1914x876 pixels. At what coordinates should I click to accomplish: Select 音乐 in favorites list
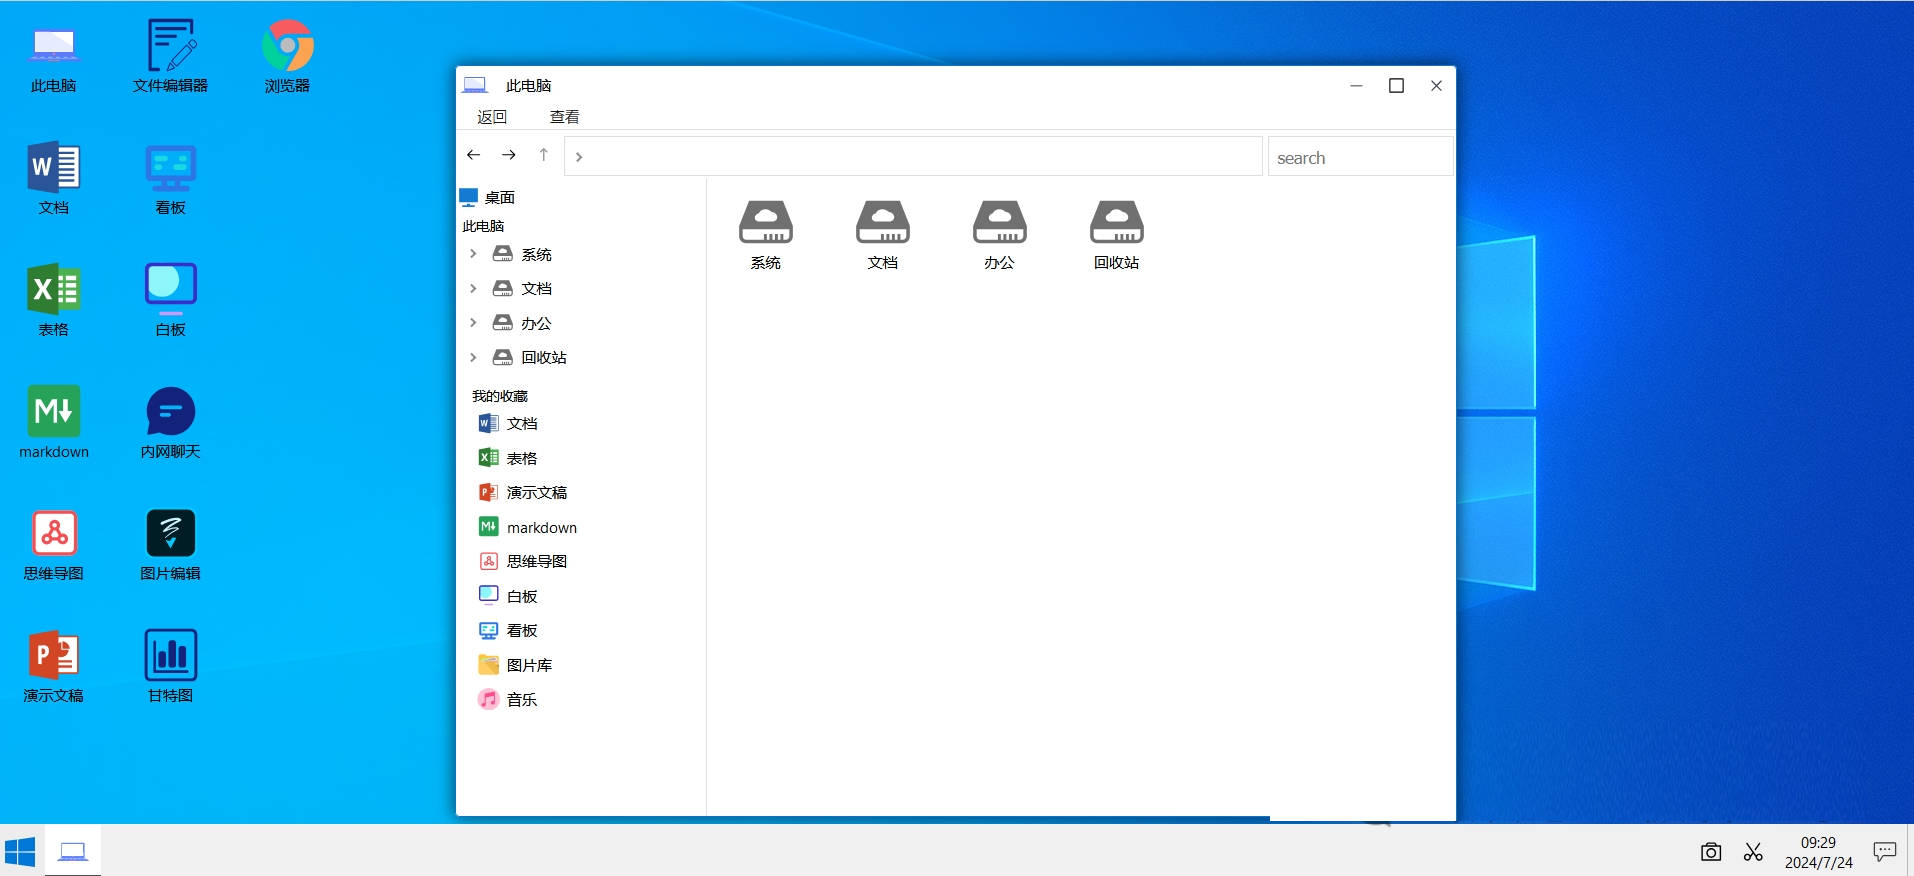click(x=521, y=700)
